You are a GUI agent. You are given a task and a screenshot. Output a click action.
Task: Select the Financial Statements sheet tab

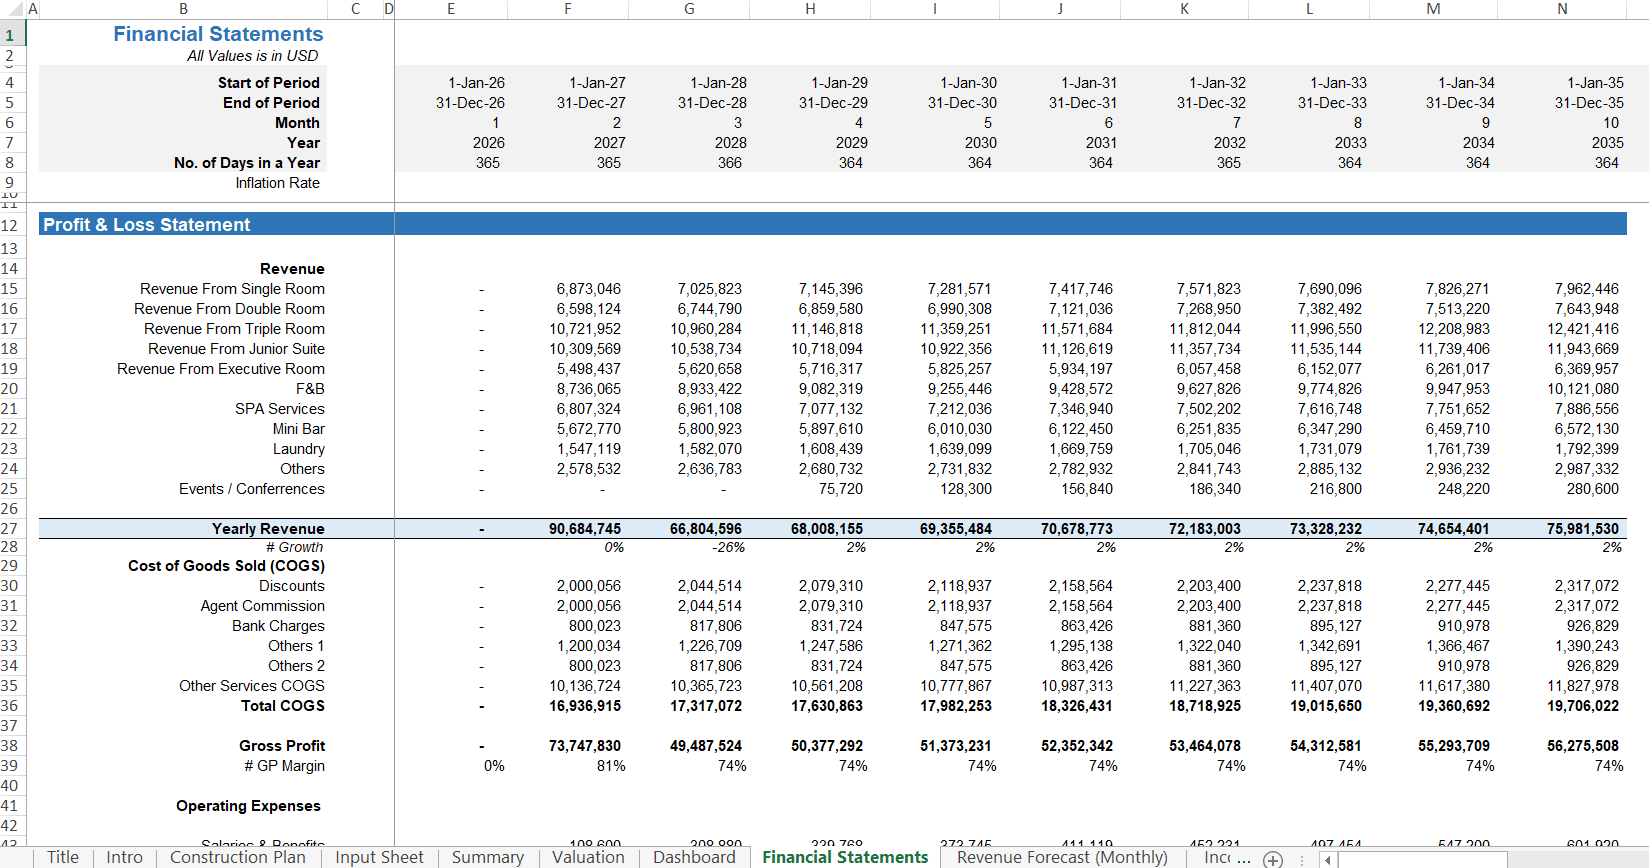[845, 857]
